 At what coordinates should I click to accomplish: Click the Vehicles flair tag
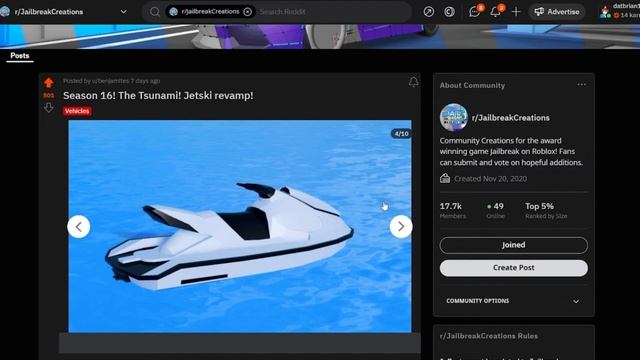[77, 111]
